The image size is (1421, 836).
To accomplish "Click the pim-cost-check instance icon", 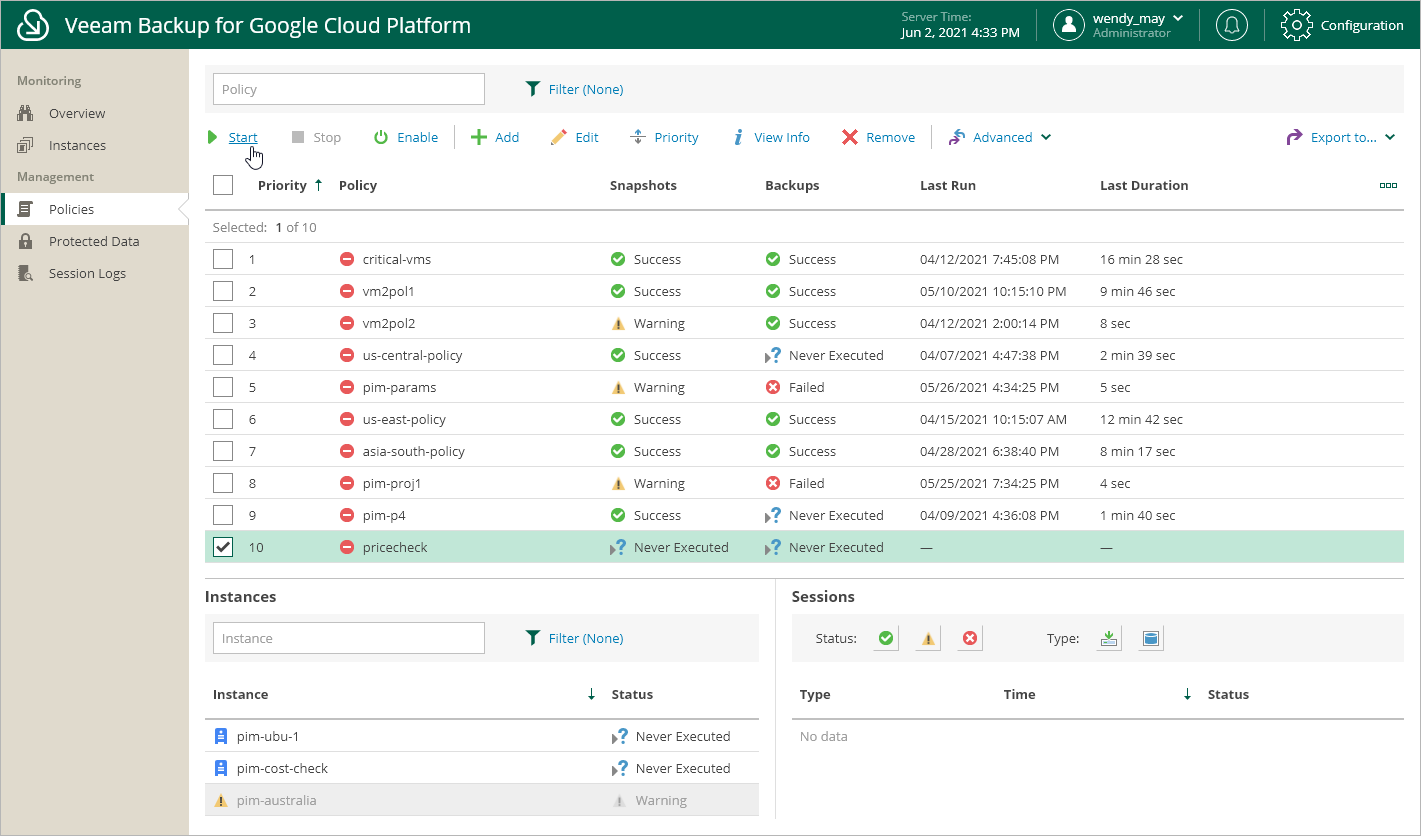I will click(x=221, y=768).
